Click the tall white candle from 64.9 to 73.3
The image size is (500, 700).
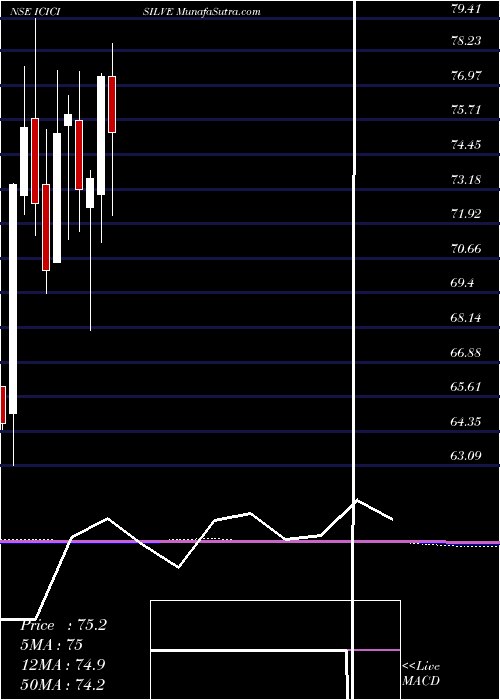tap(13, 299)
